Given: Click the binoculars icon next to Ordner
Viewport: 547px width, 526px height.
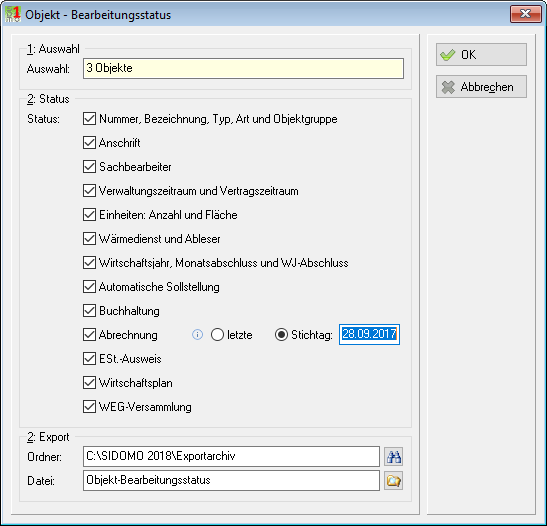Looking at the screenshot, I should click(x=394, y=457).
